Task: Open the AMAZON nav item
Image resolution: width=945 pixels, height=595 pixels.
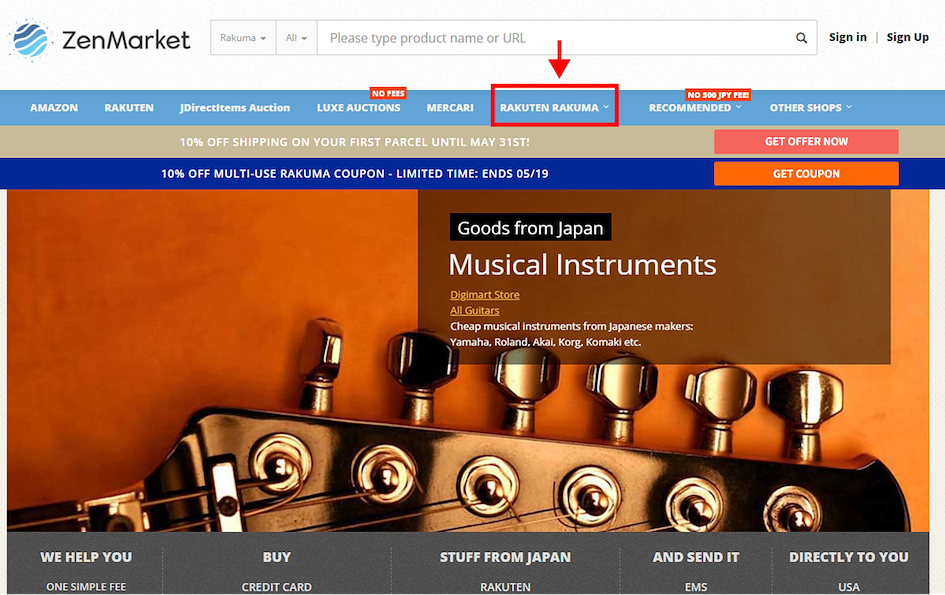Action: (54, 108)
